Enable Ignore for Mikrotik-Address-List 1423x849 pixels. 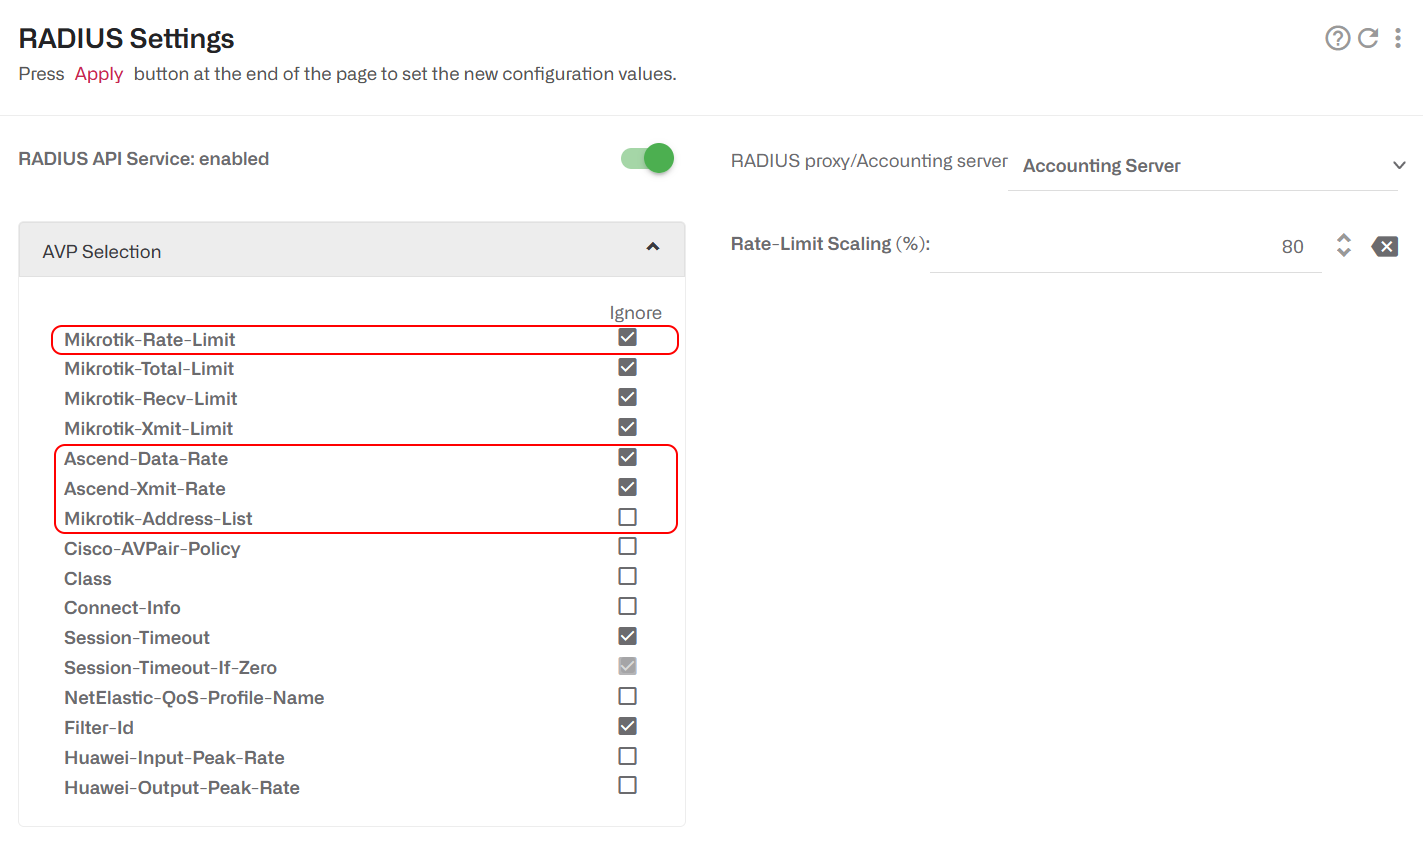[627, 516]
